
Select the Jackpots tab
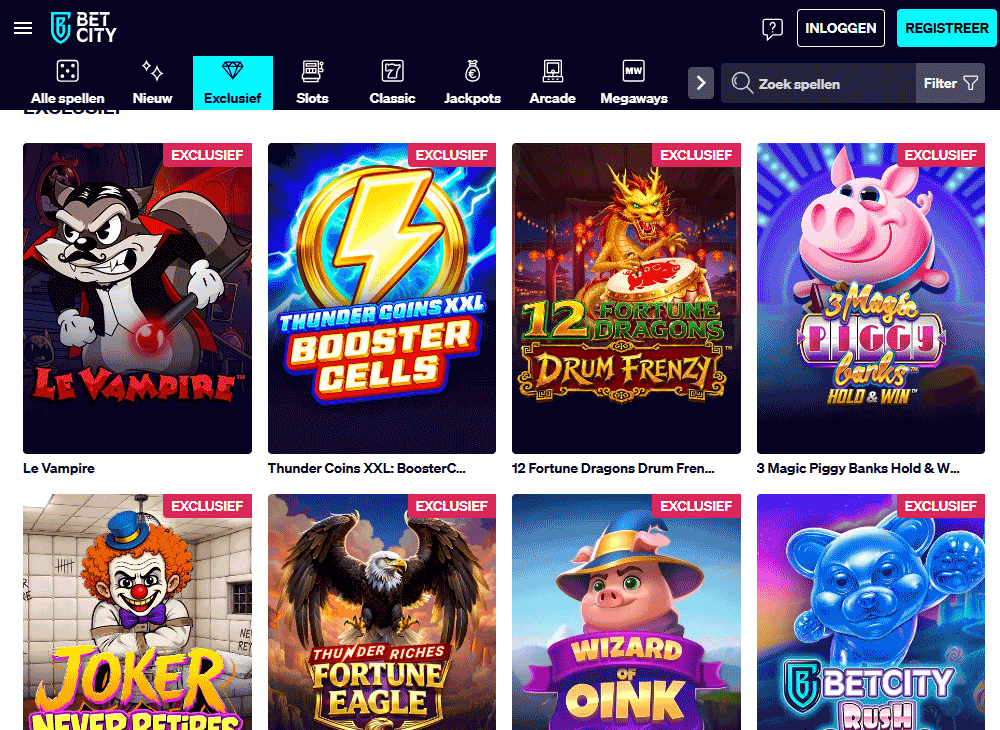pyautogui.click(x=473, y=83)
